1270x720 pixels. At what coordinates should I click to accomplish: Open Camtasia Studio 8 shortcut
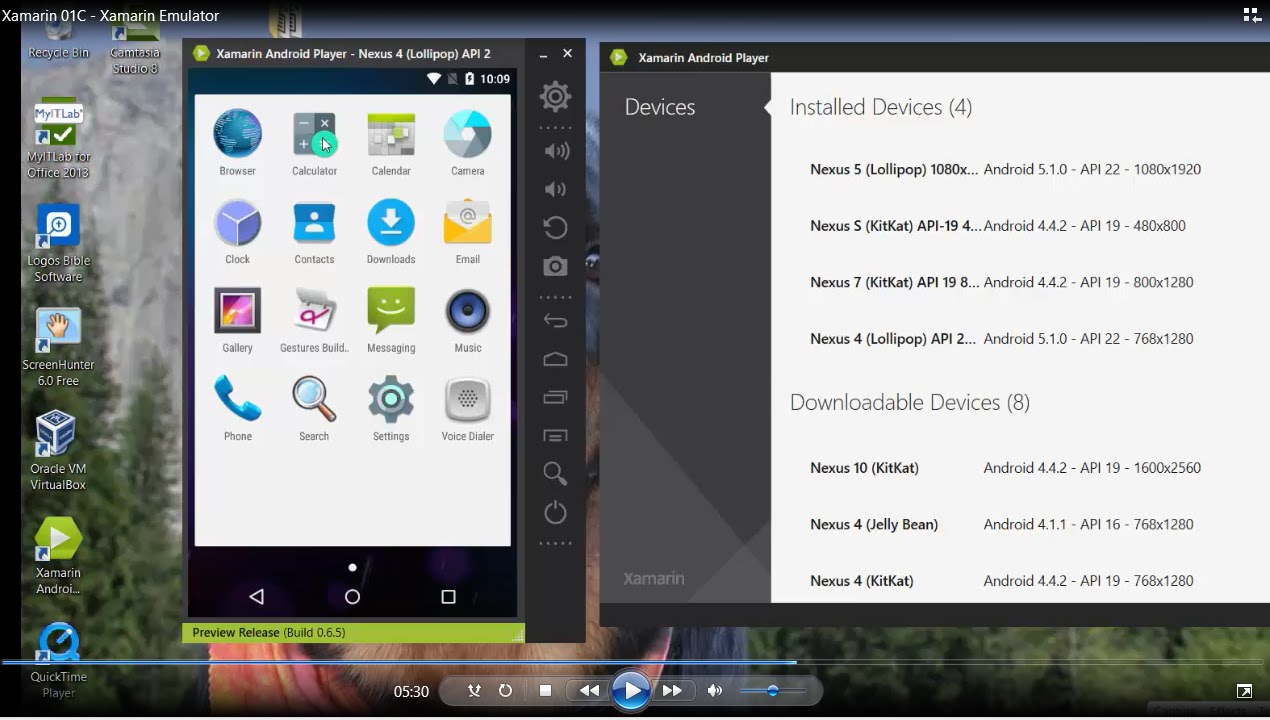(135, 45)
